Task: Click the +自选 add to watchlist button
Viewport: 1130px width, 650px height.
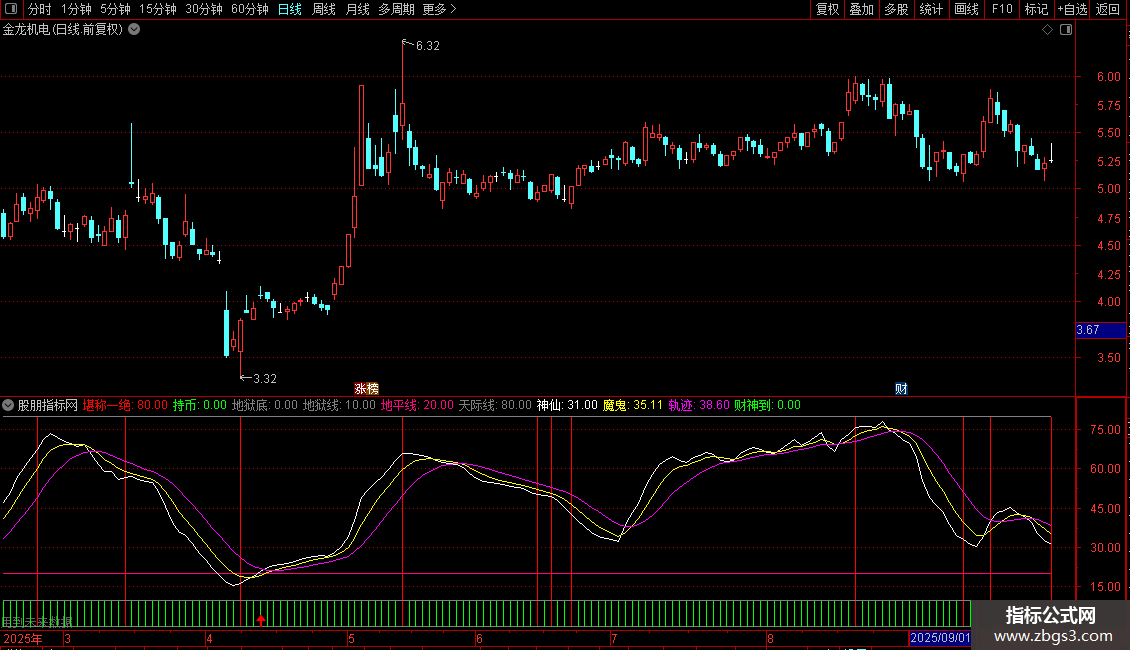Action: pos(1071,9)
